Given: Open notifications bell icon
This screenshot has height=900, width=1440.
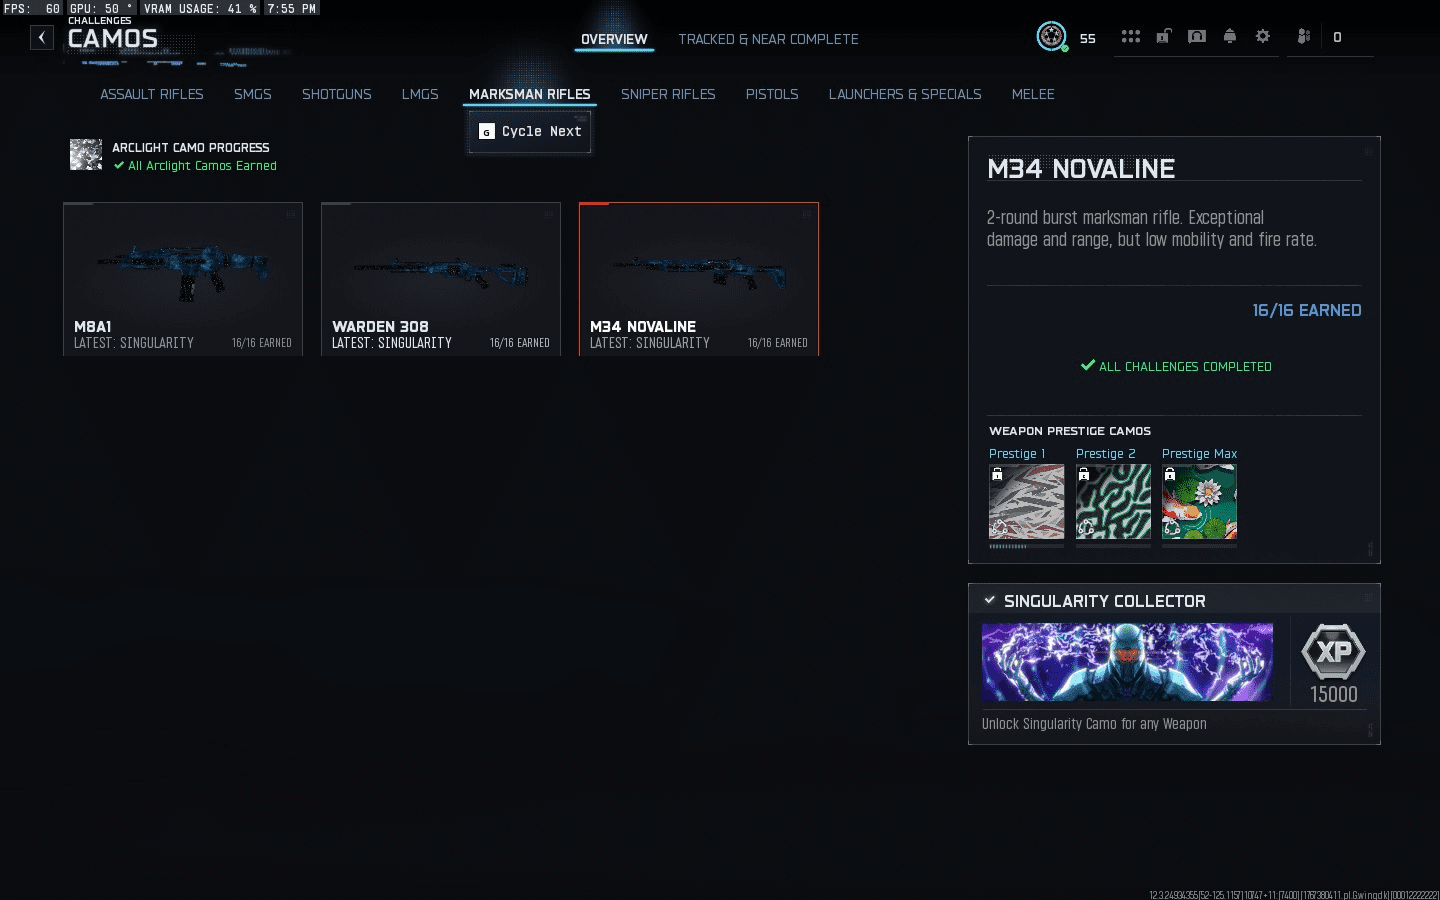Looking at the screenshot, I should tap(1230, 37).
